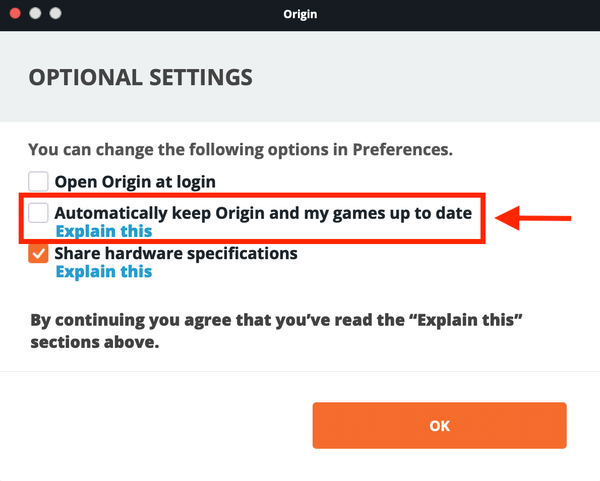Click the OPTIONAL SETTINGS heading
This screenshot has height=481, width=600.
[140, 77]
